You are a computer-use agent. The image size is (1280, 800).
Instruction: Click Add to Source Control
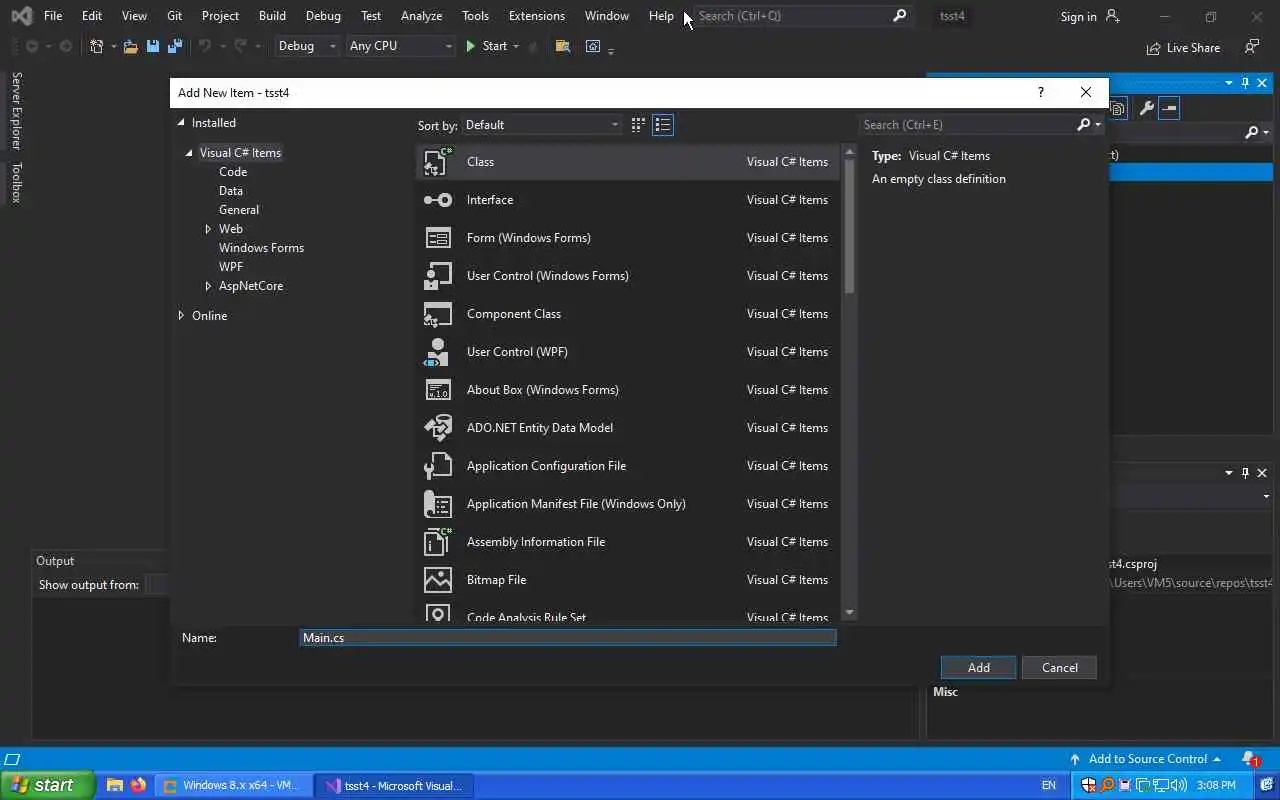tap(1146, 759)
